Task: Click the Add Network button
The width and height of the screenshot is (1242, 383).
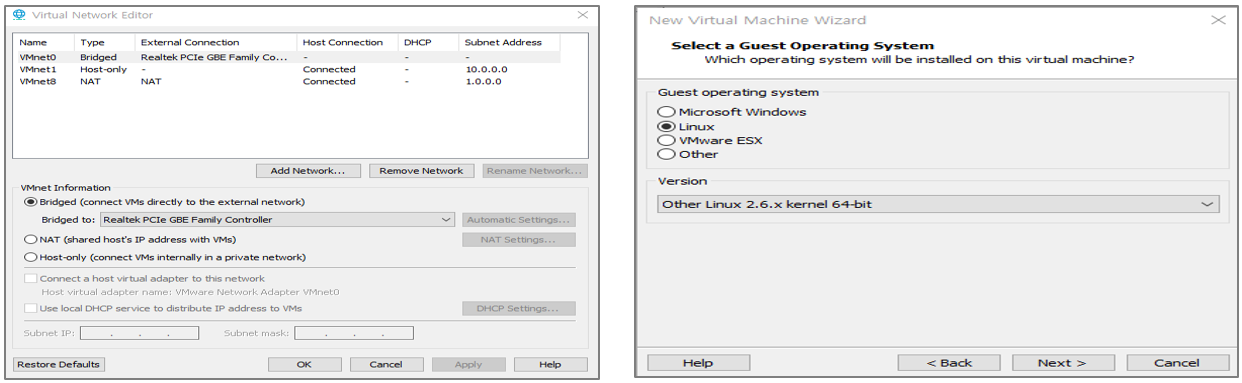Action: coord(308,171)
